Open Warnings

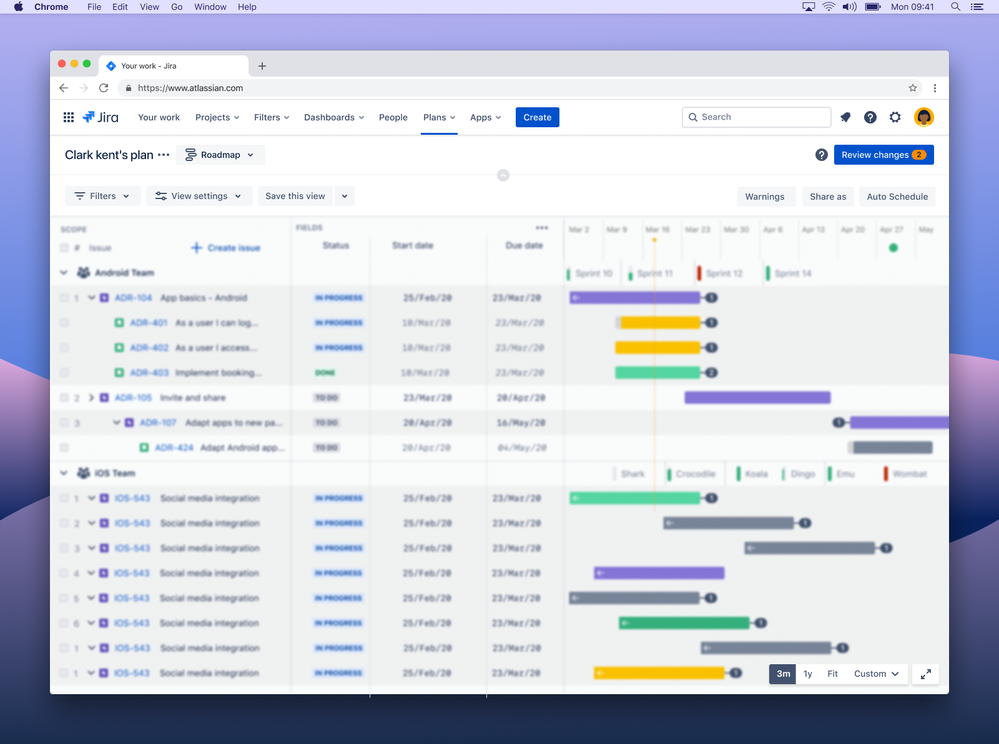(x=765, y=196)
